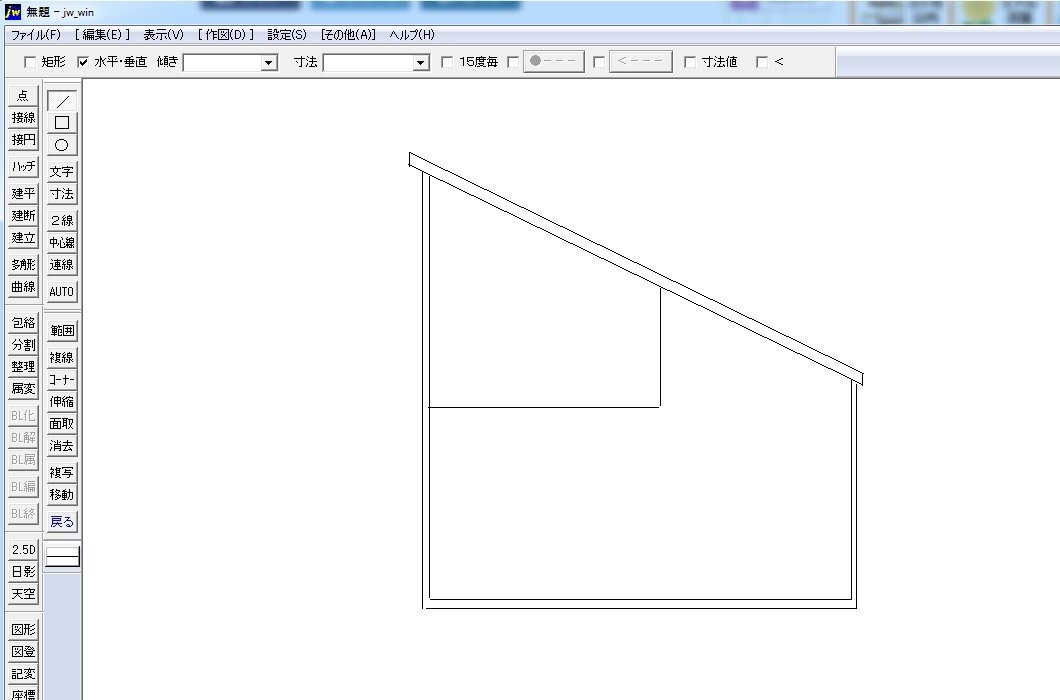The width and height of the screenshot is (1060, 700).
Task: Open the 天空 sky factor tool
Action: 23,594
